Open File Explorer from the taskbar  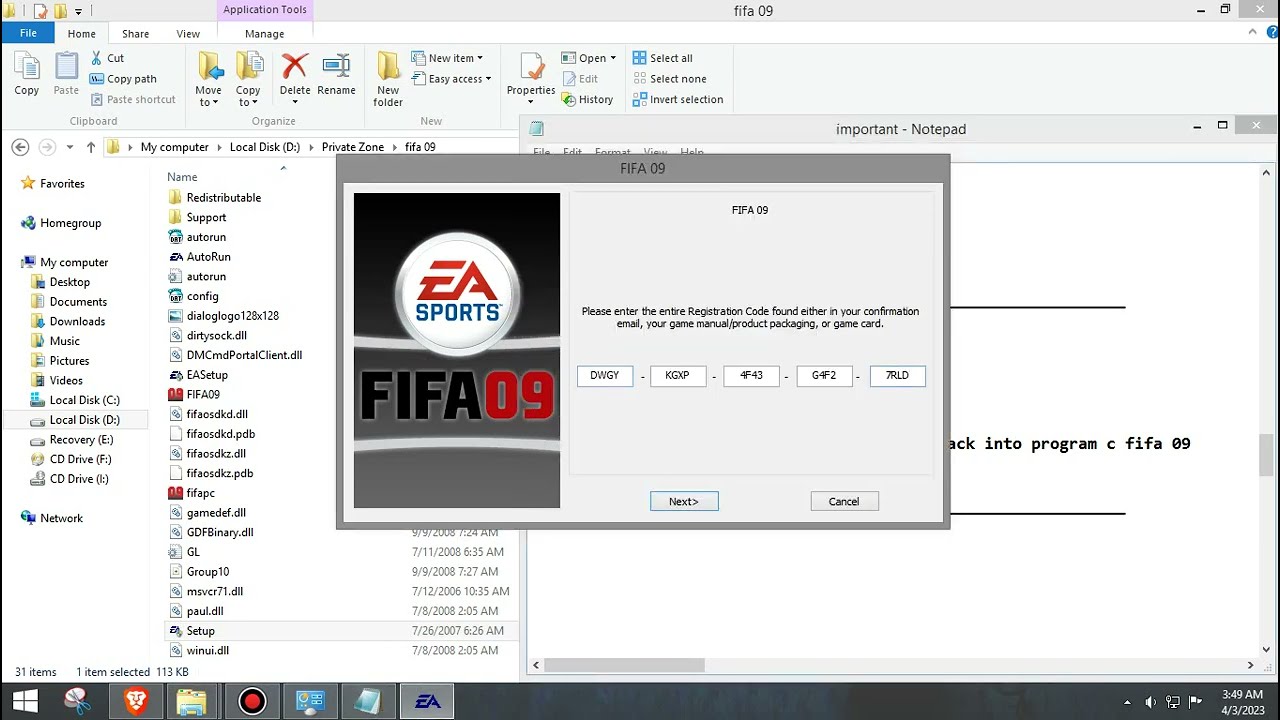click(x=192, y=701)
